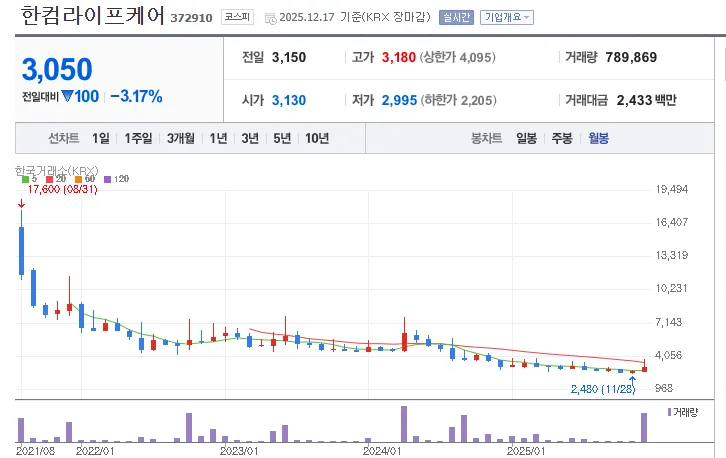Click the upper limit text 상한가 4,095
This screenshot has width=726, height=458.
click(x=457, y=57)
